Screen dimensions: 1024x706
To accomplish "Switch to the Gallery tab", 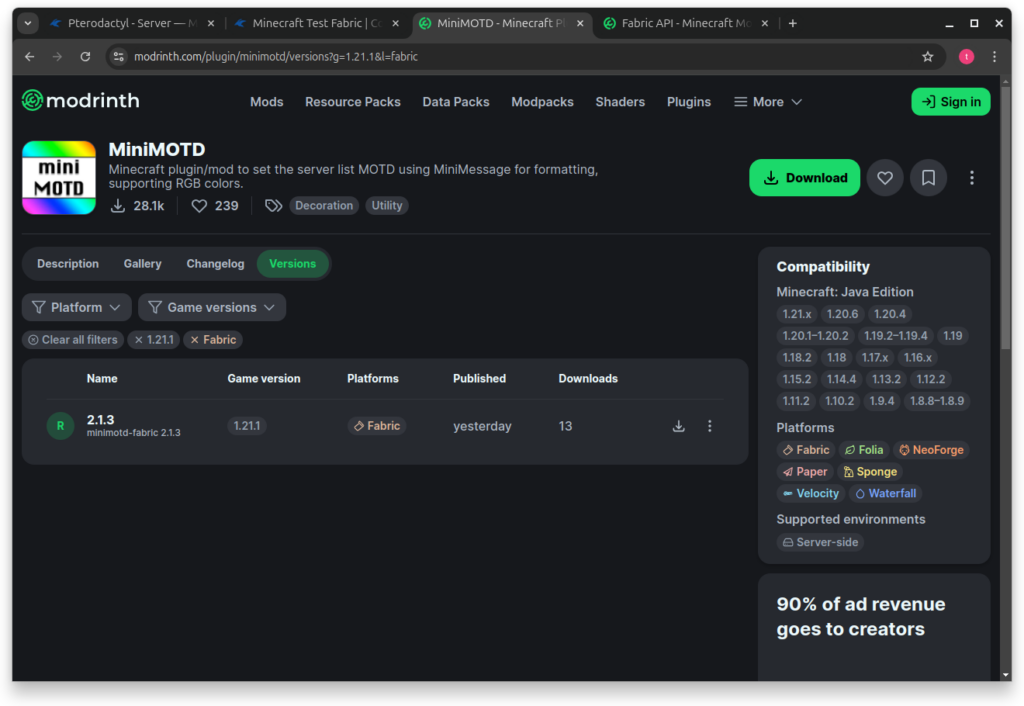I will pos(142,264).
